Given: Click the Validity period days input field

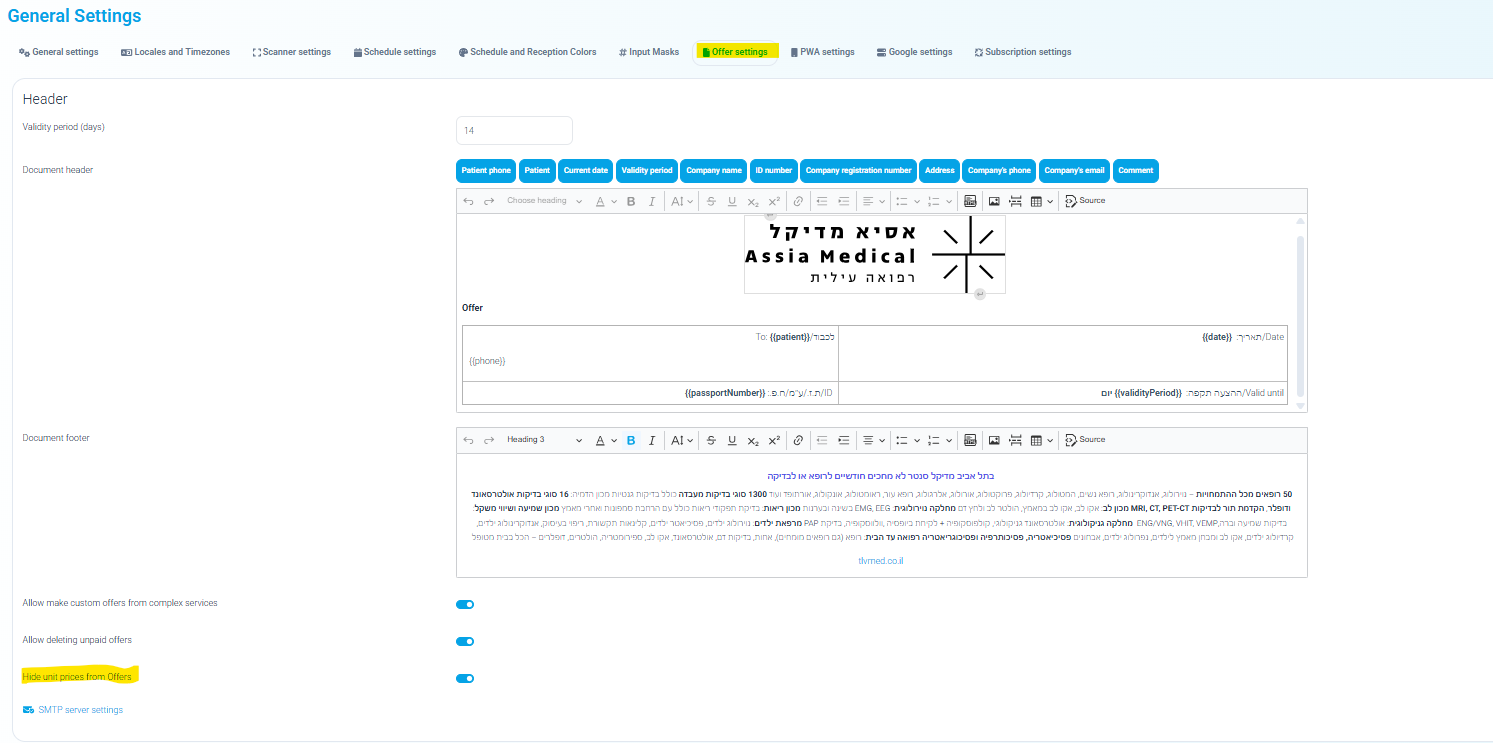Looking at the screenshot, I should point(514,131).
